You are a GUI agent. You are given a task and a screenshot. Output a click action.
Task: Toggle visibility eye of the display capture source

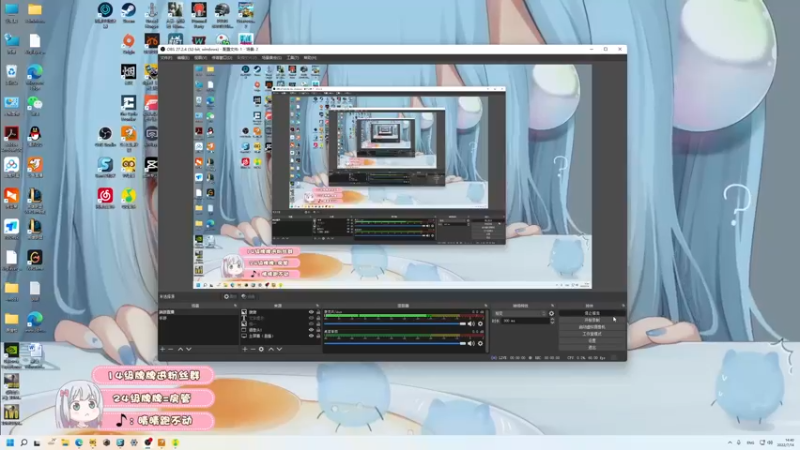[311, 336]
